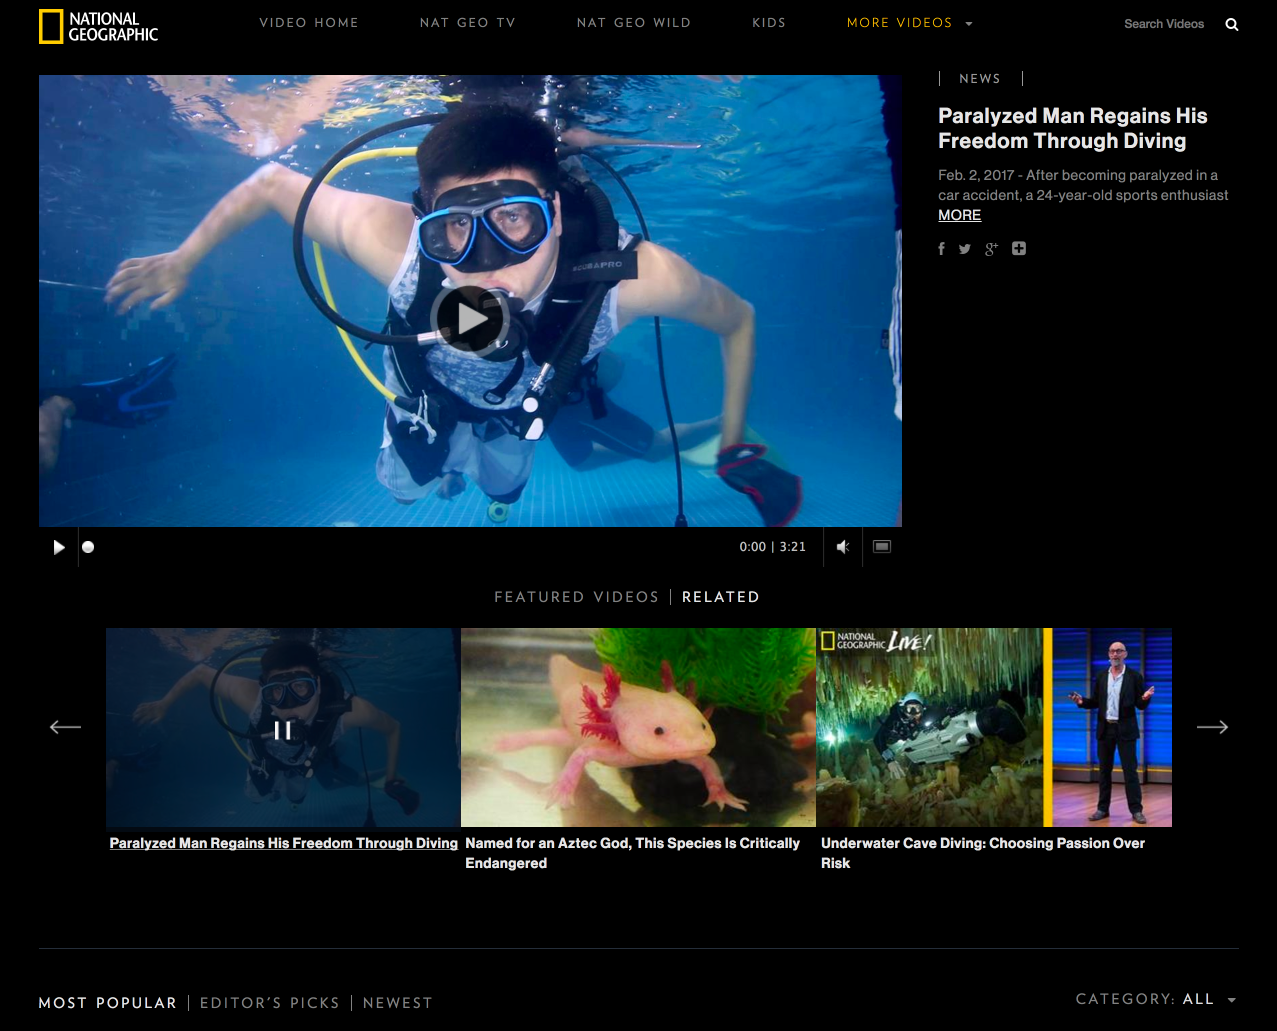Pause icon on diving video thumbnail

tap(283, 730)
